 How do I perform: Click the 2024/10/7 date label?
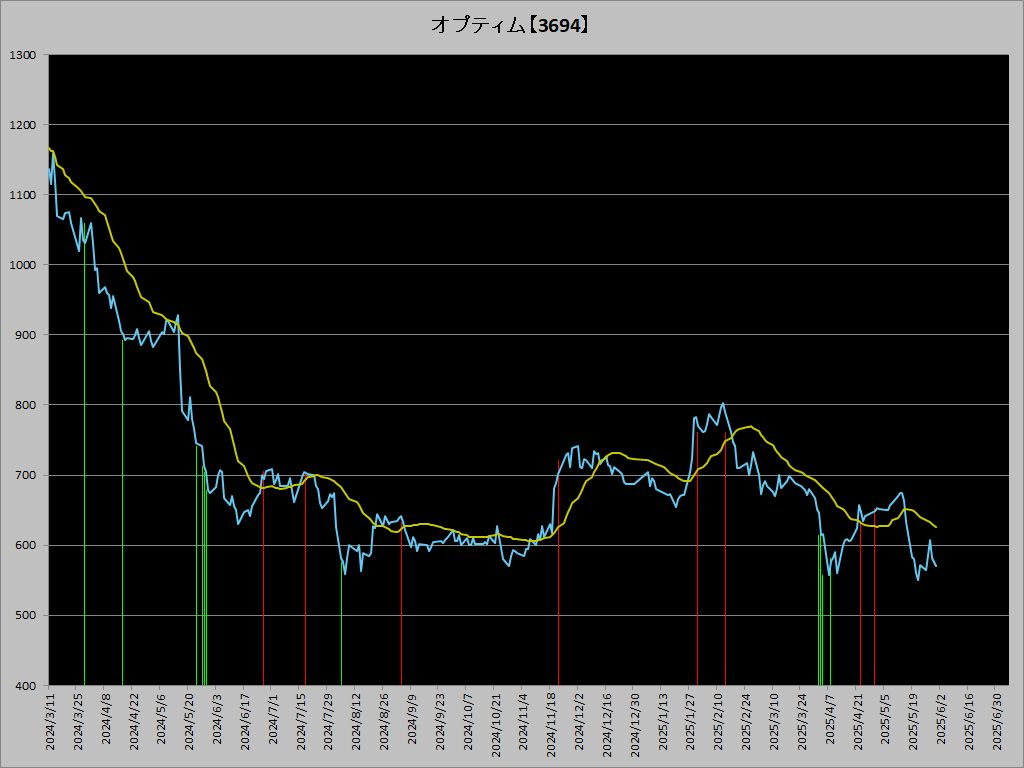pos(468,720)
